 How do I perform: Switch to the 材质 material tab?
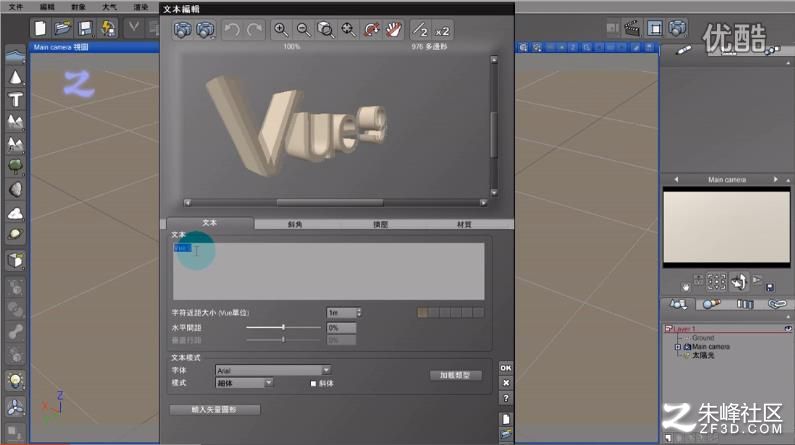click(x=464, y=224)
